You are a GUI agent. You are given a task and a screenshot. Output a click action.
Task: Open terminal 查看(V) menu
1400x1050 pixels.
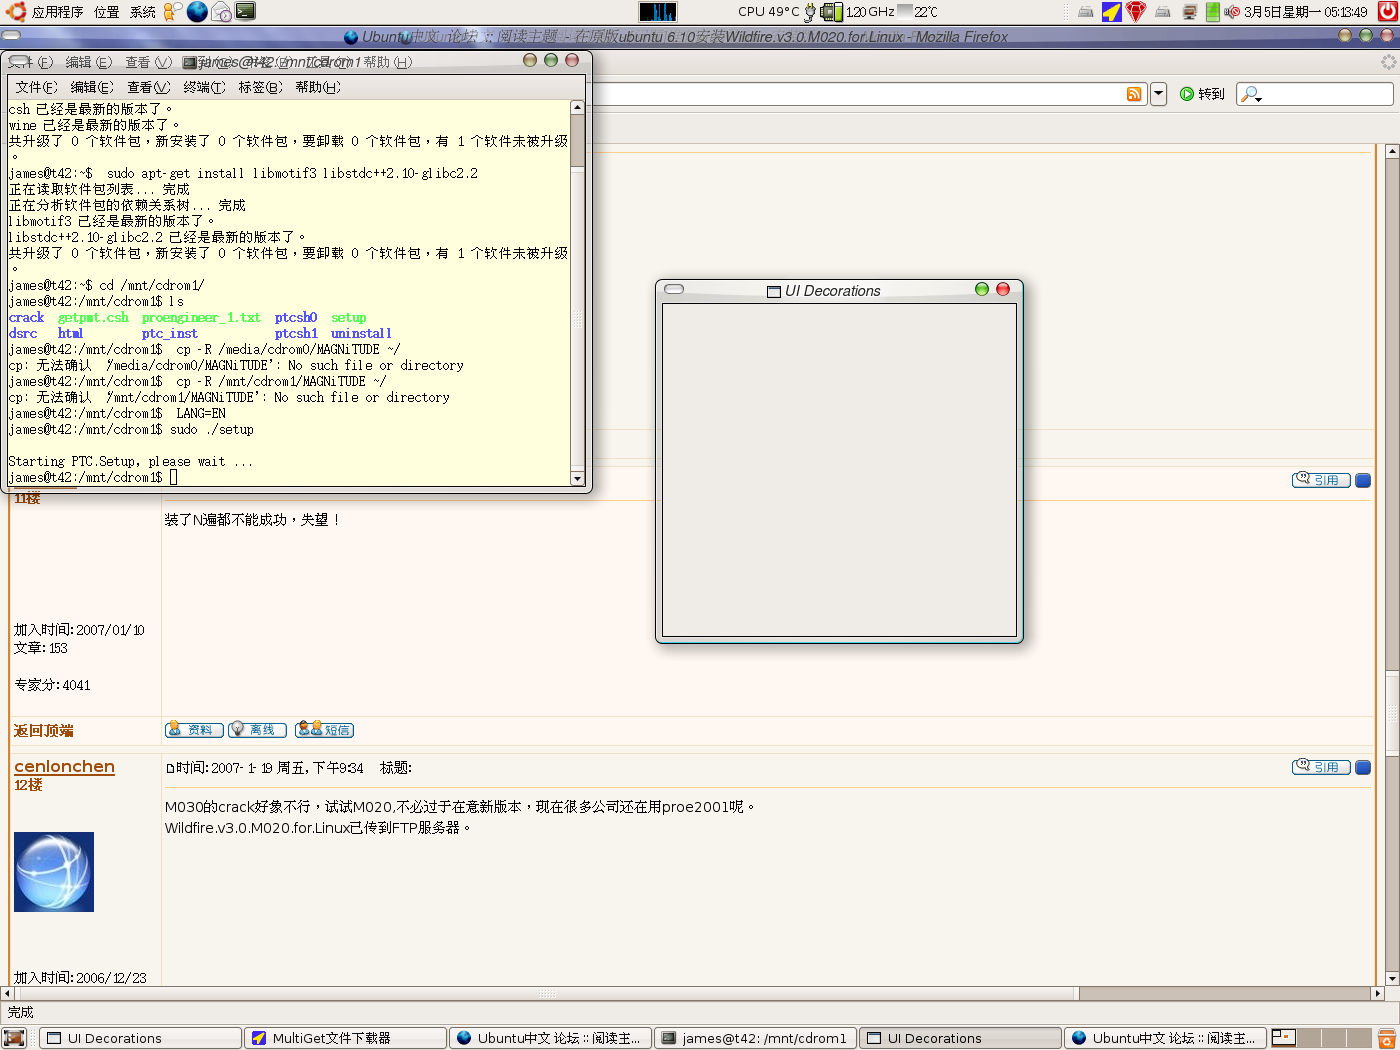(x=148, y=87)
